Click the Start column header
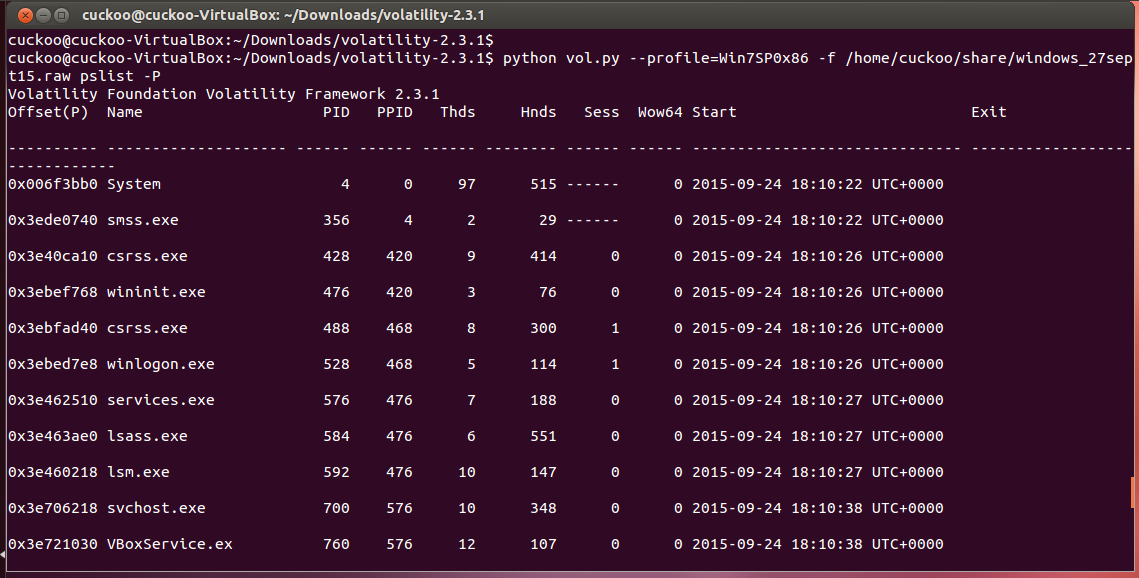 716,112
